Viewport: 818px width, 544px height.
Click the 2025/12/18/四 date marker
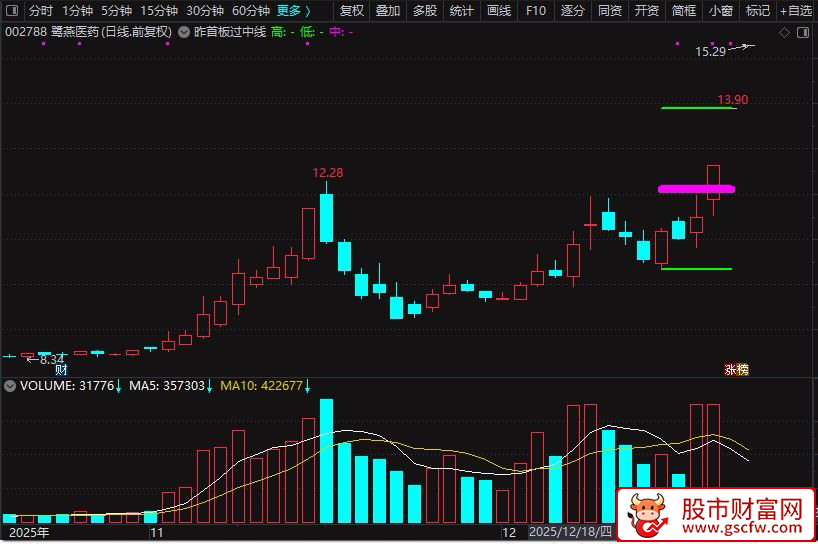click(570, 532)
